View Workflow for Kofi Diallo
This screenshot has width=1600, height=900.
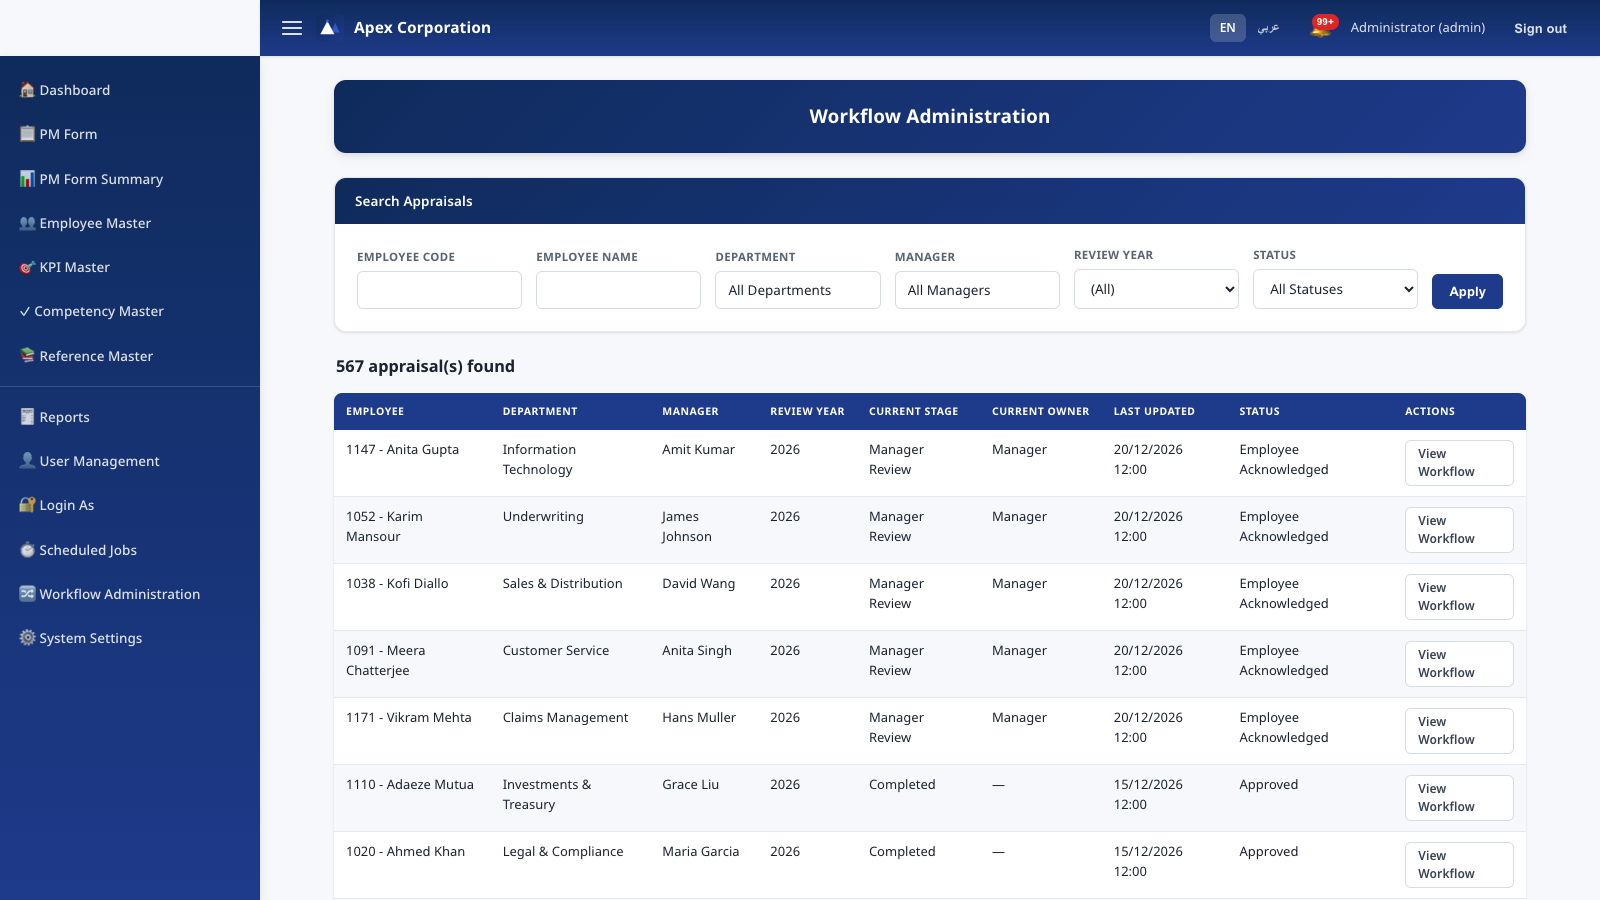pyautogui.click(x=1459, y=597)
